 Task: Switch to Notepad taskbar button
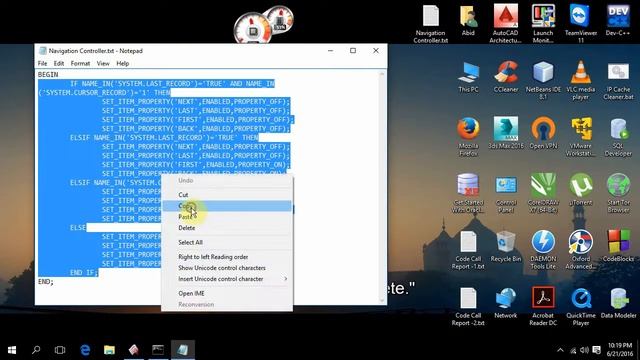click(x=182, y=350)
